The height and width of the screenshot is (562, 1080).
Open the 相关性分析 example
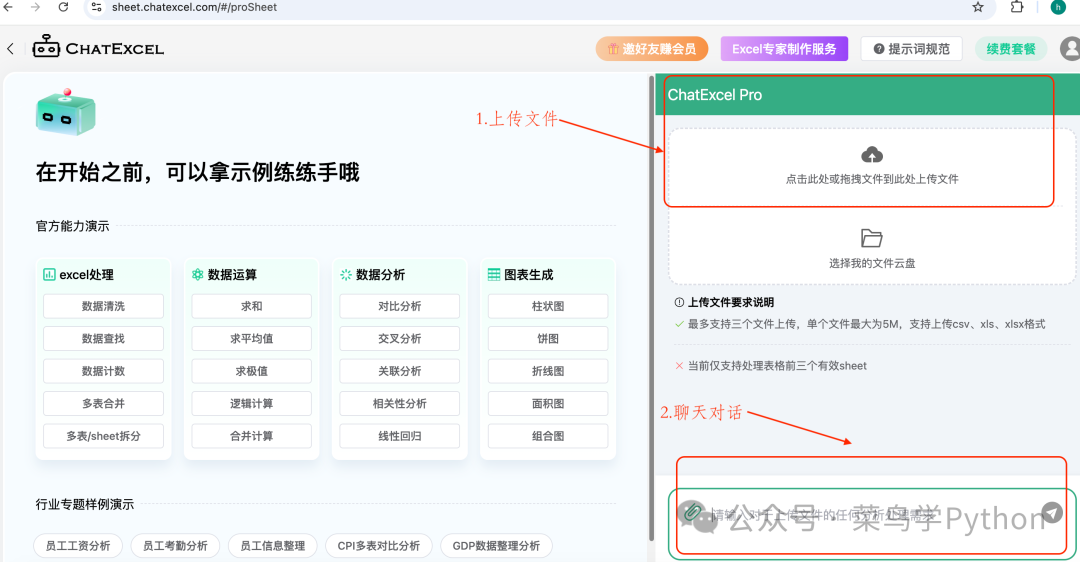pyautogui.click(x=399, y=404)
